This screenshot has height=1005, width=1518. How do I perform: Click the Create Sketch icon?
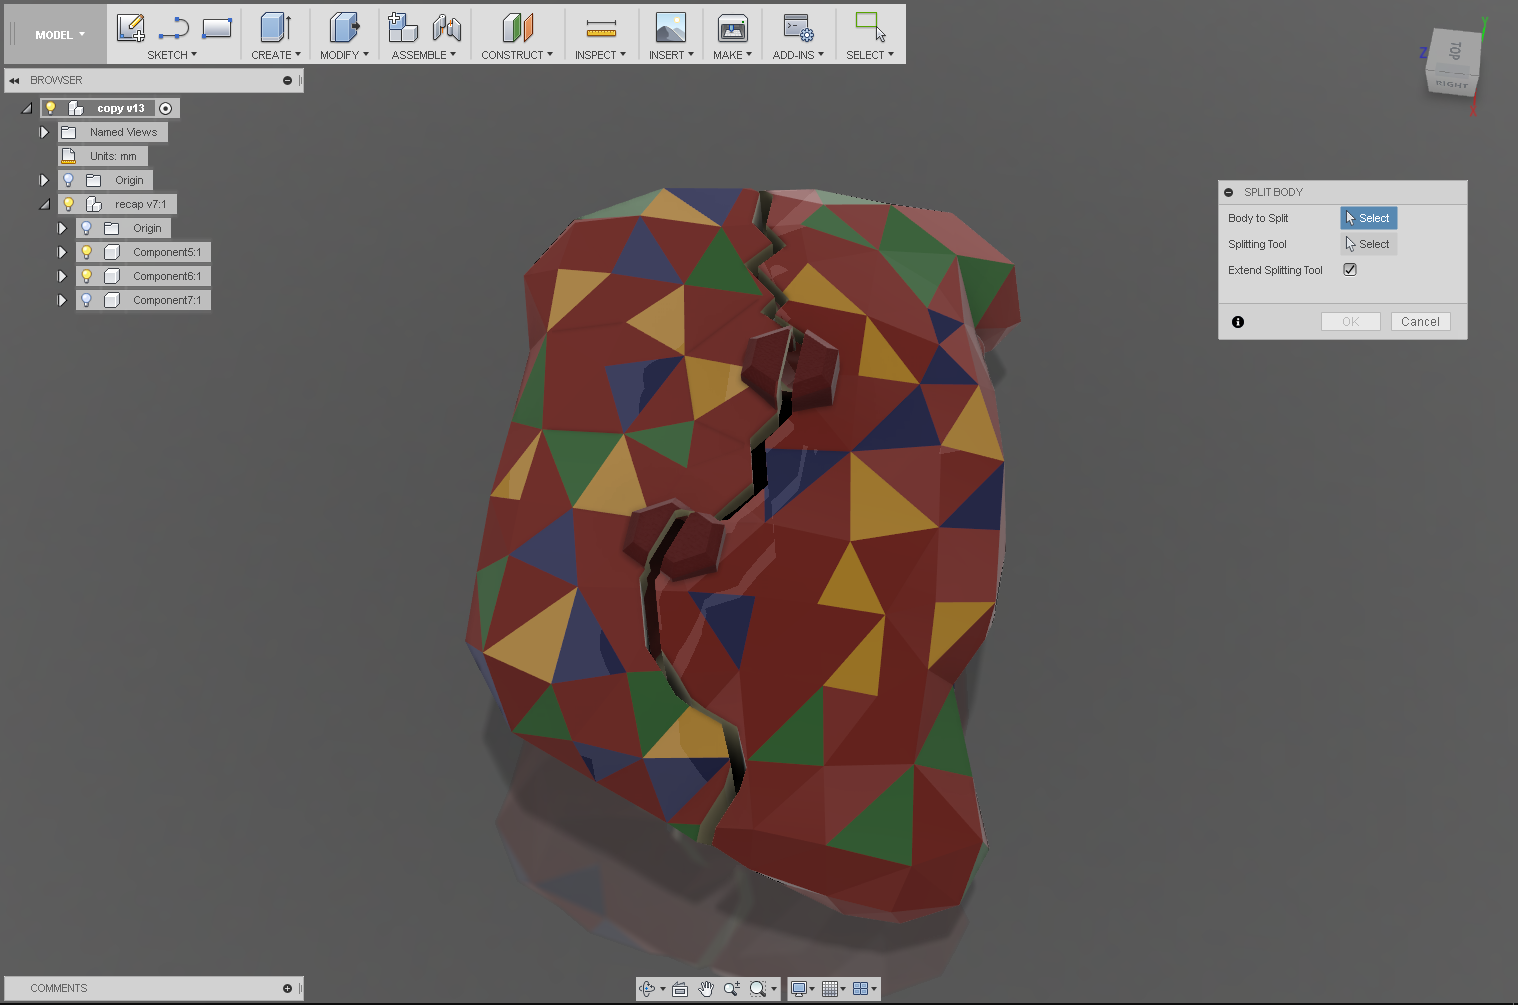[x=131, y=27]
